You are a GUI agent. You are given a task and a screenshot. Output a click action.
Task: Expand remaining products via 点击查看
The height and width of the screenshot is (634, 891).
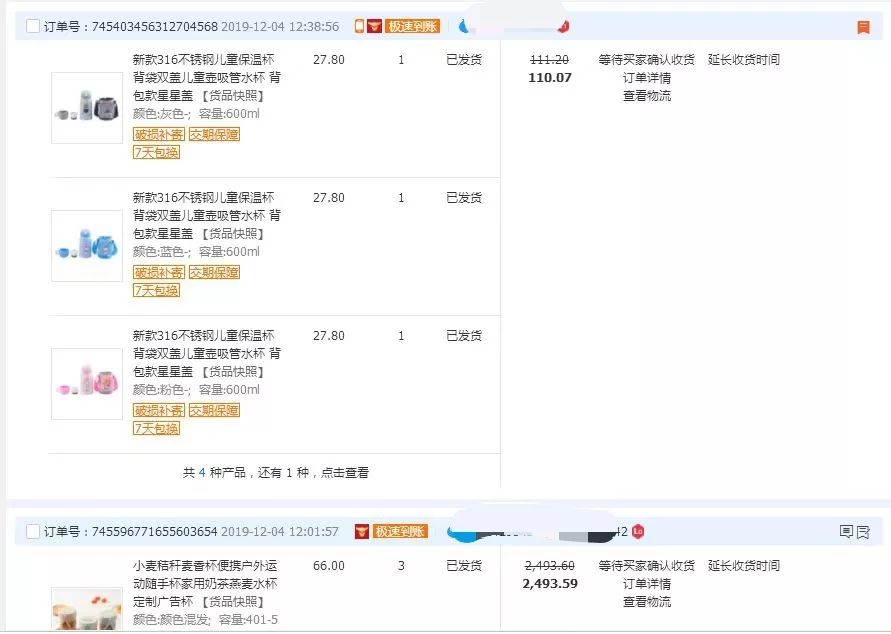click(345, 473)
